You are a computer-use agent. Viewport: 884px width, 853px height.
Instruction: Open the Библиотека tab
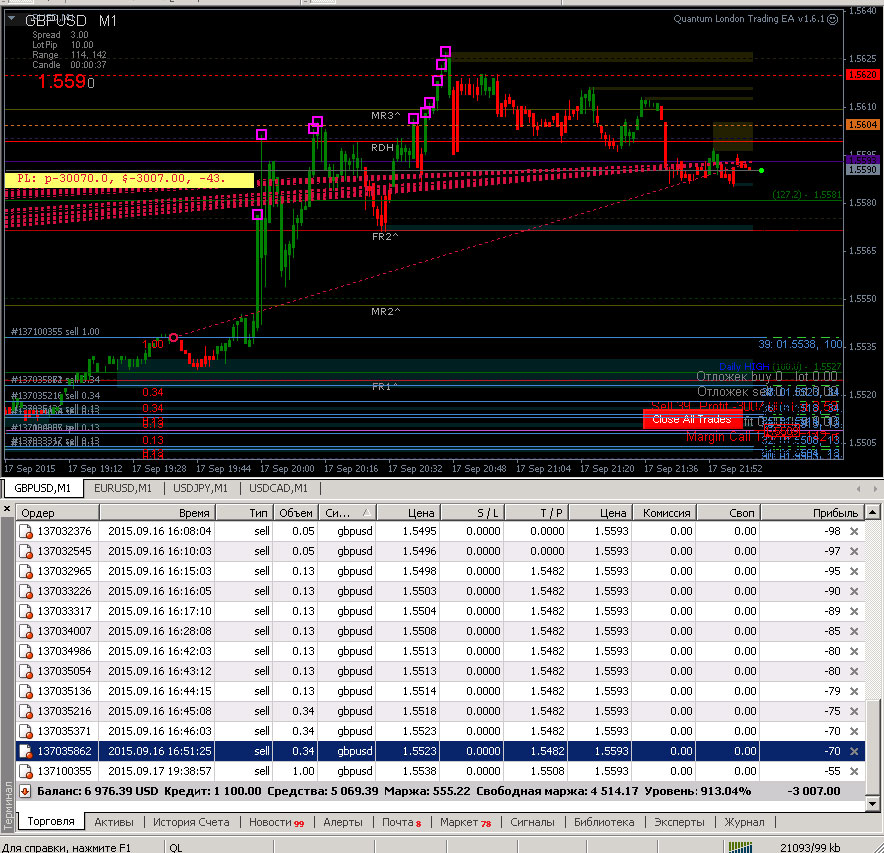click(x=604, y=823)
